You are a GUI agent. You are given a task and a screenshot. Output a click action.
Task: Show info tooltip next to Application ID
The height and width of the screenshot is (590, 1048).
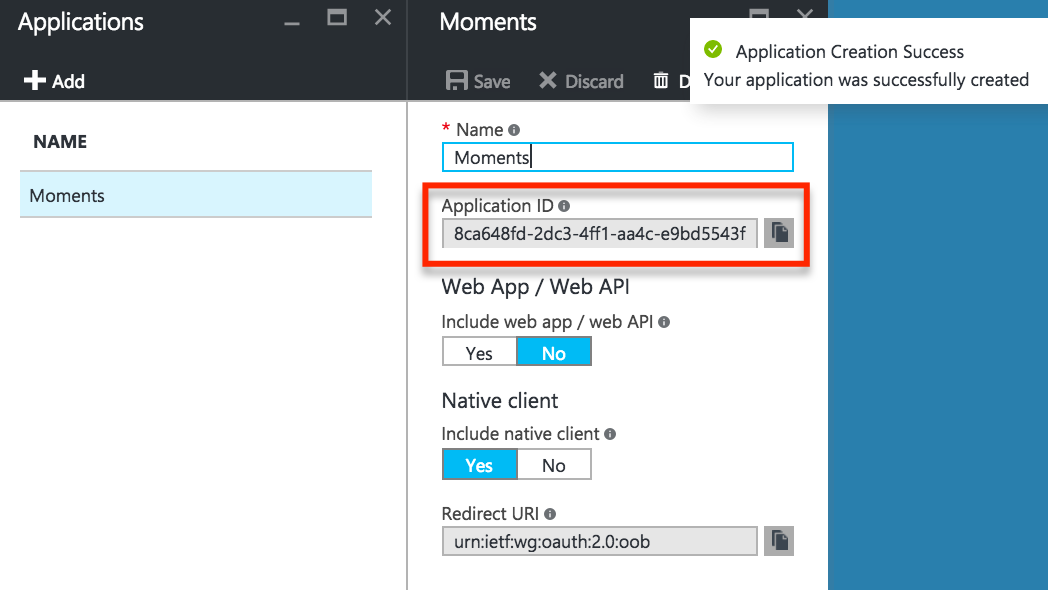(564, 206)
